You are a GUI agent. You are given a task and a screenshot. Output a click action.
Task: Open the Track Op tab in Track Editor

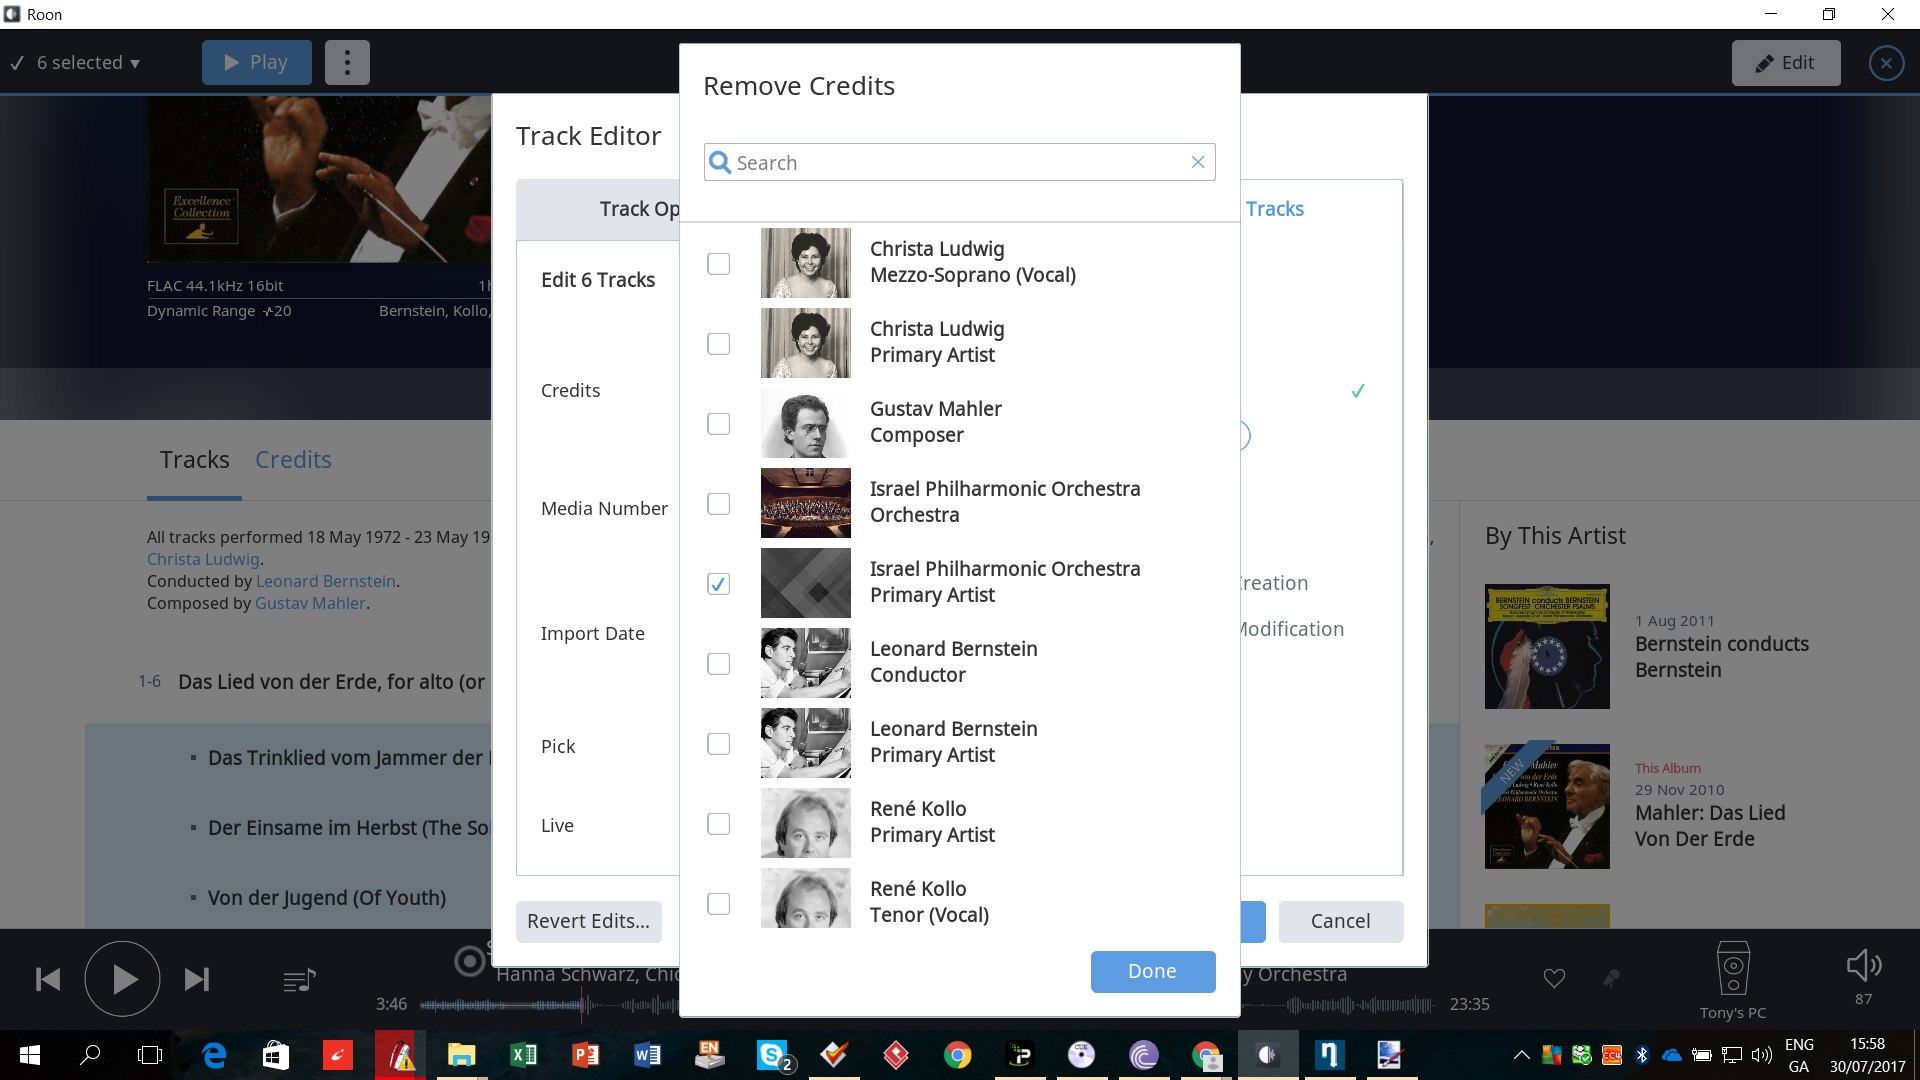(x=598, y=209)
